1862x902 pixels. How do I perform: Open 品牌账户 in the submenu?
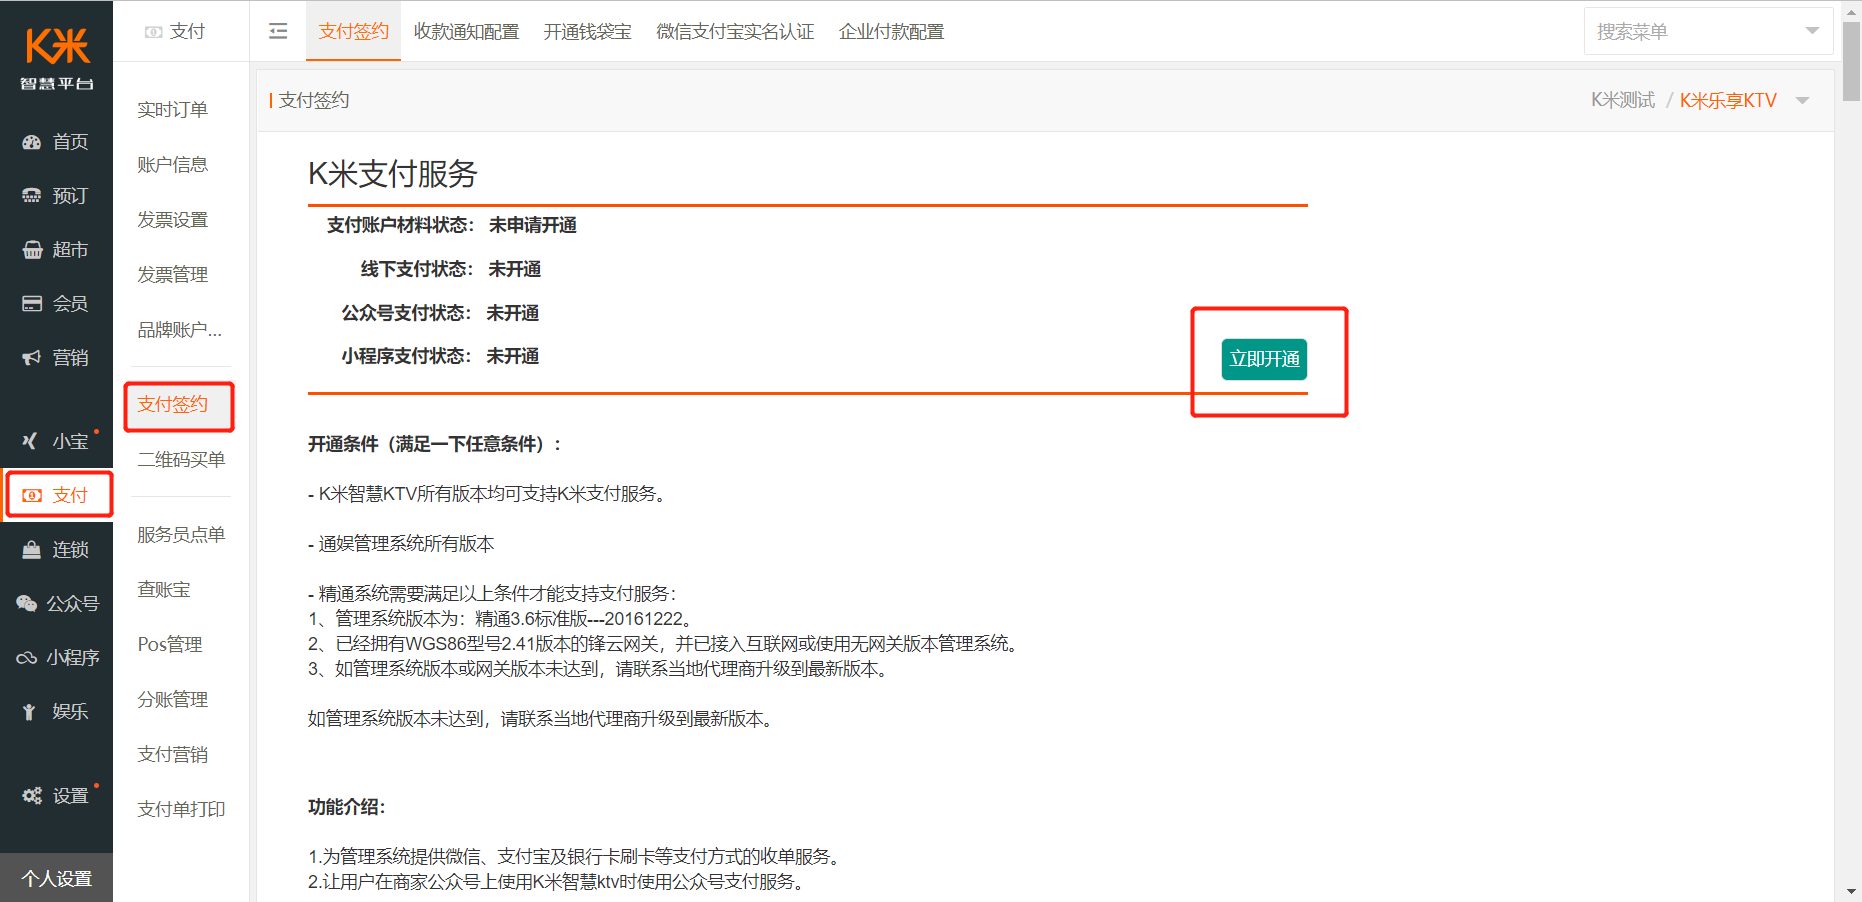click(180, 329)
